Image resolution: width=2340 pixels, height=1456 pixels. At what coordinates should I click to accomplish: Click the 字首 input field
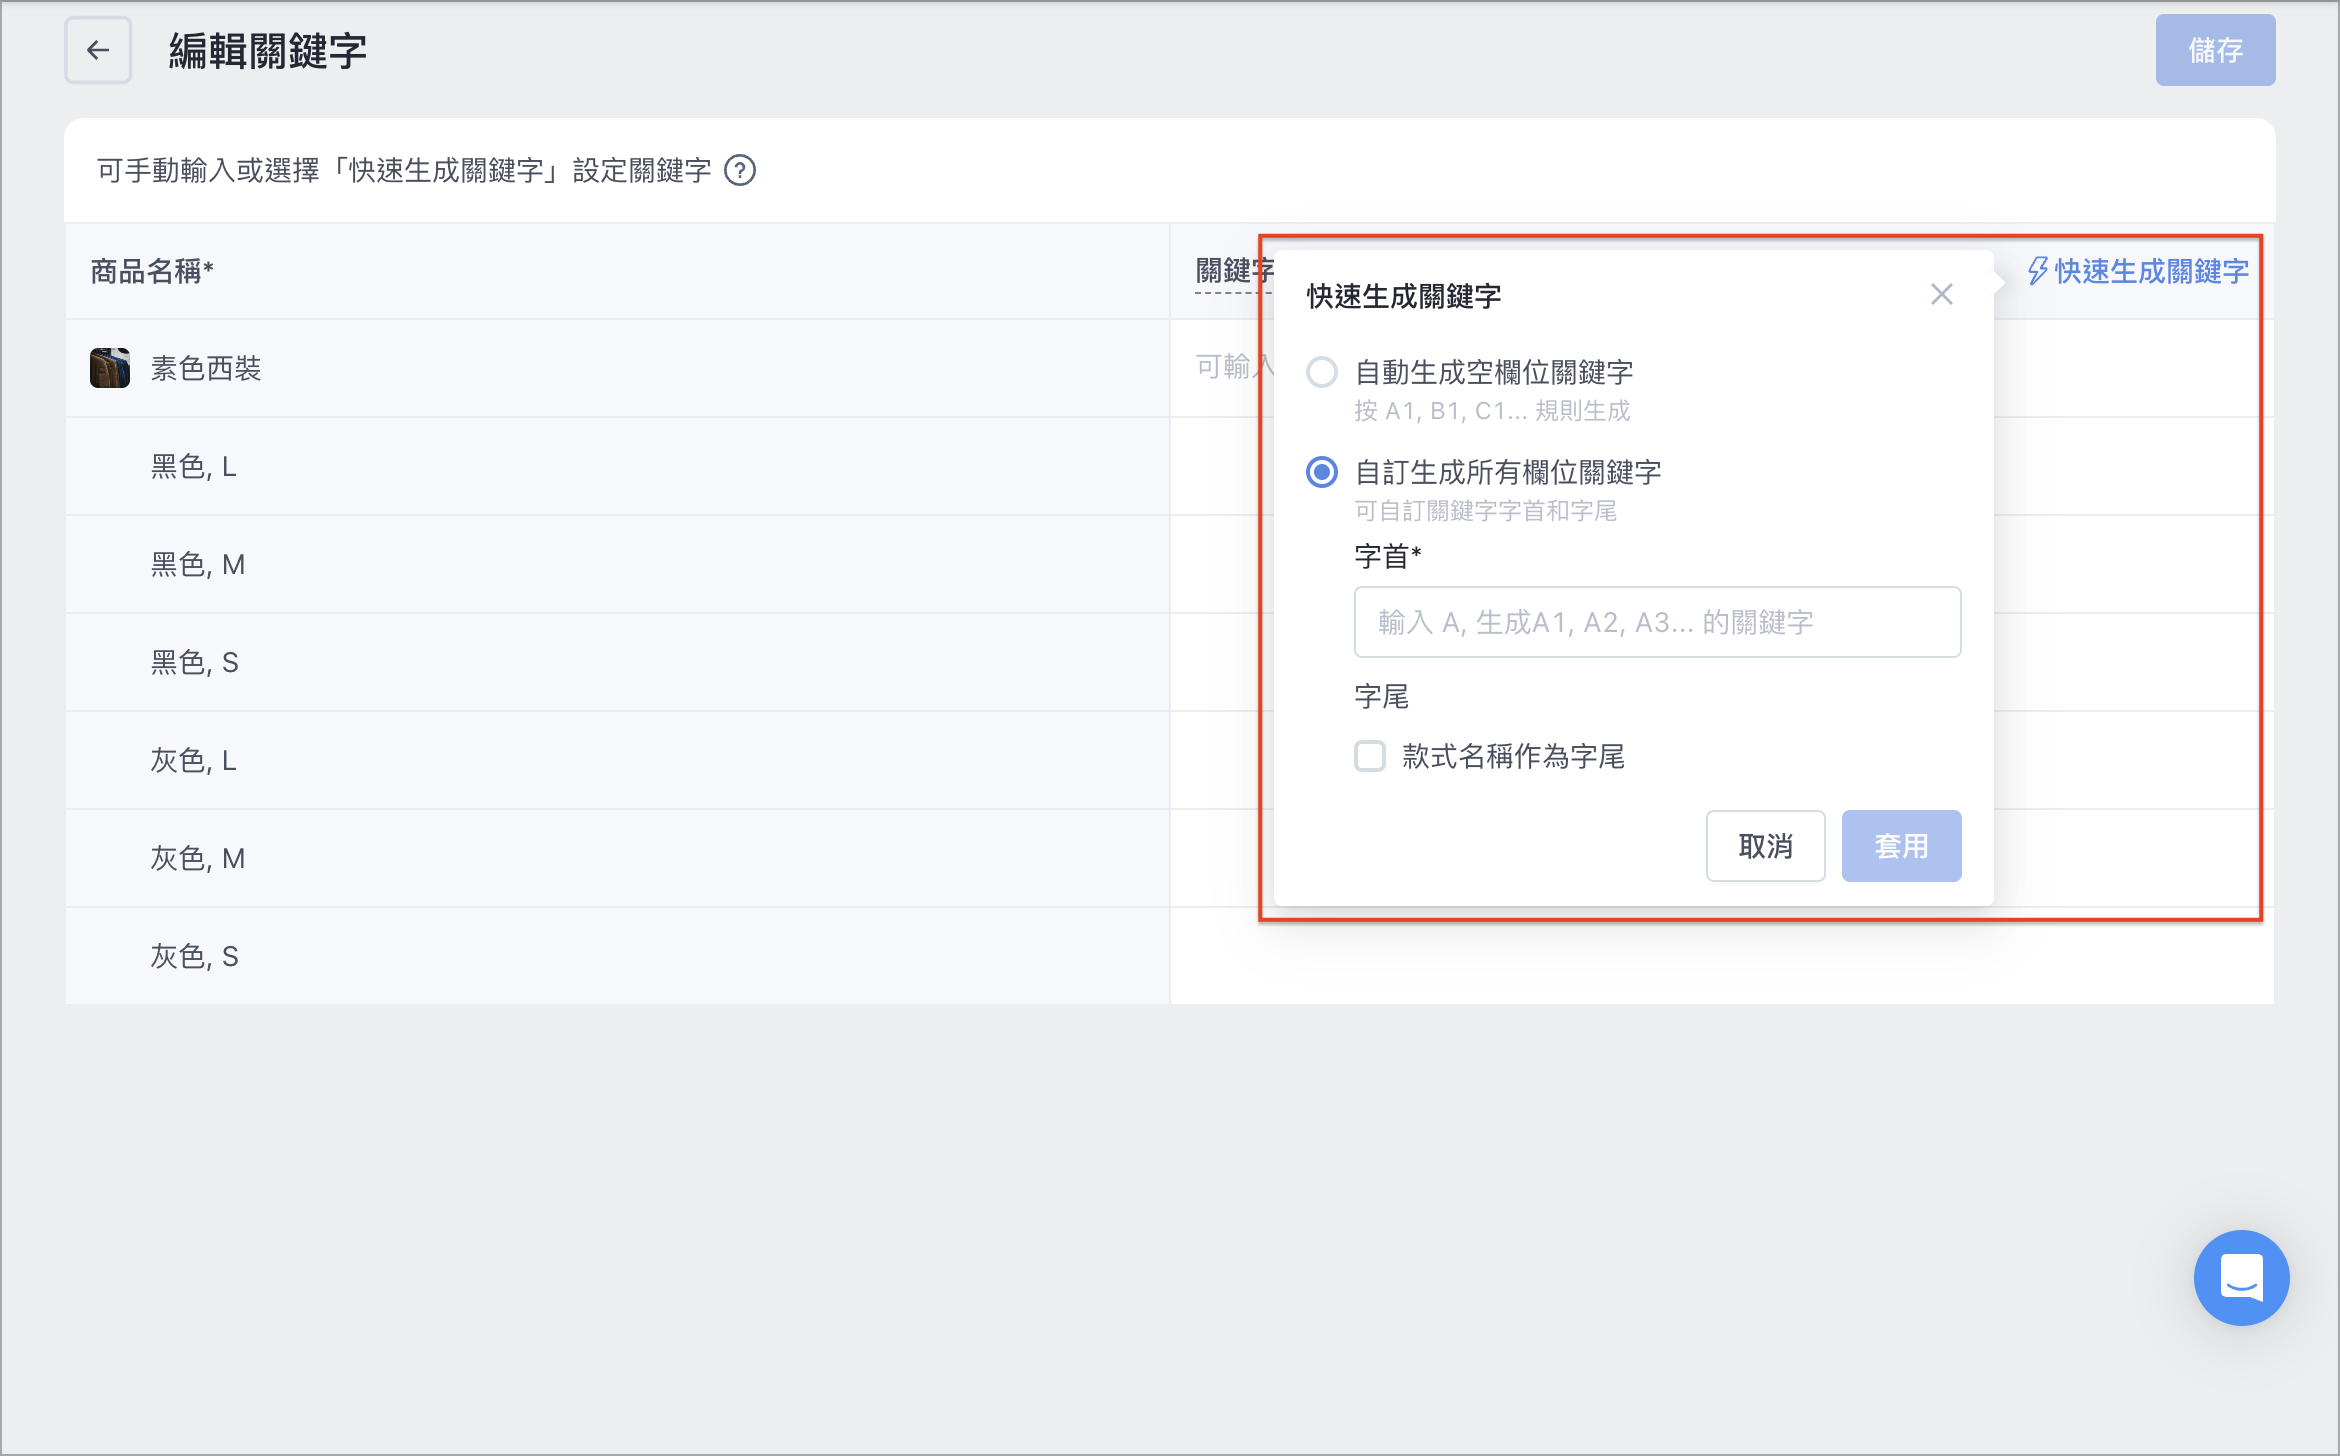click(1657, 622)
